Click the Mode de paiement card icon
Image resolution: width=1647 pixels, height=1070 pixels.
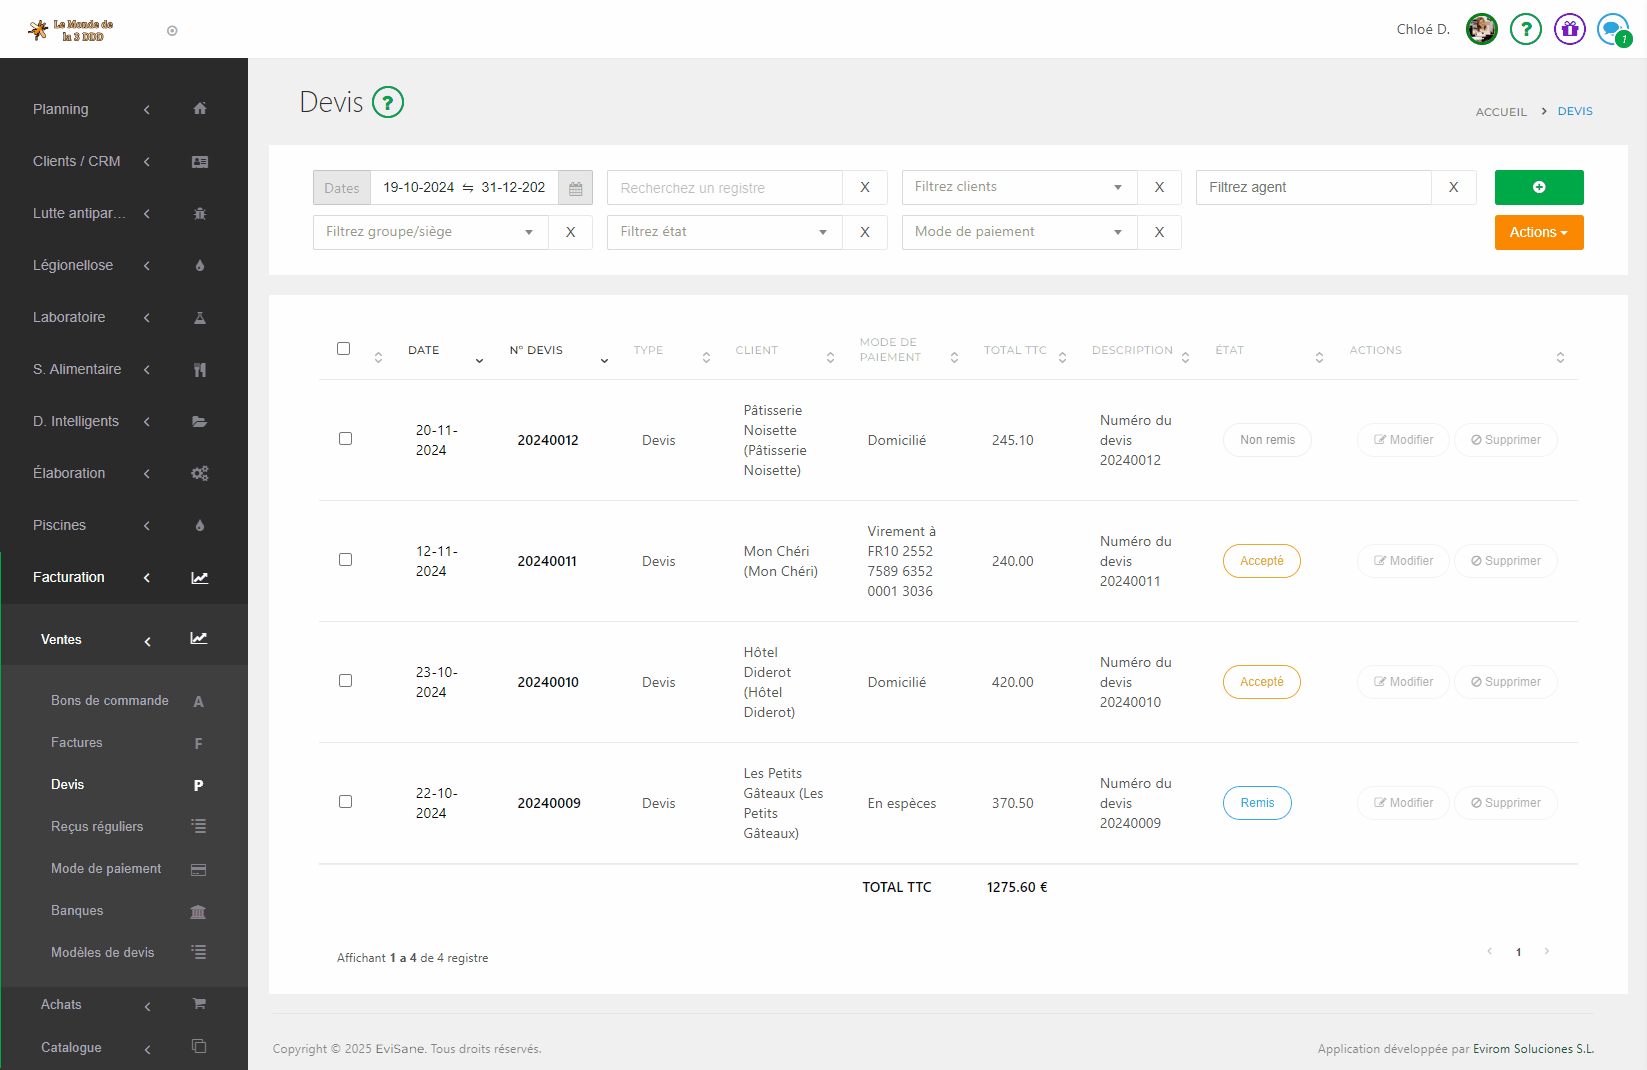[x=198, y=869]
